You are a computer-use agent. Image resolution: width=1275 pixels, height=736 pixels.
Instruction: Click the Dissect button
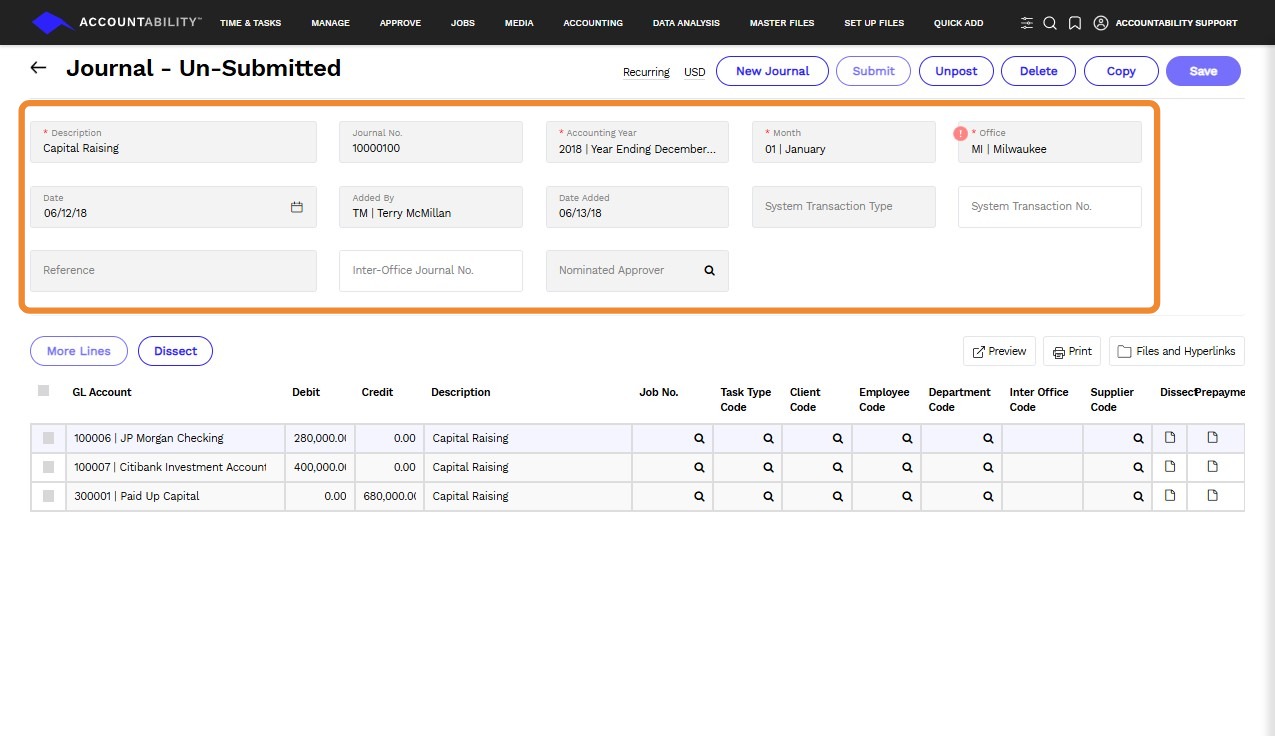[175, 351]
